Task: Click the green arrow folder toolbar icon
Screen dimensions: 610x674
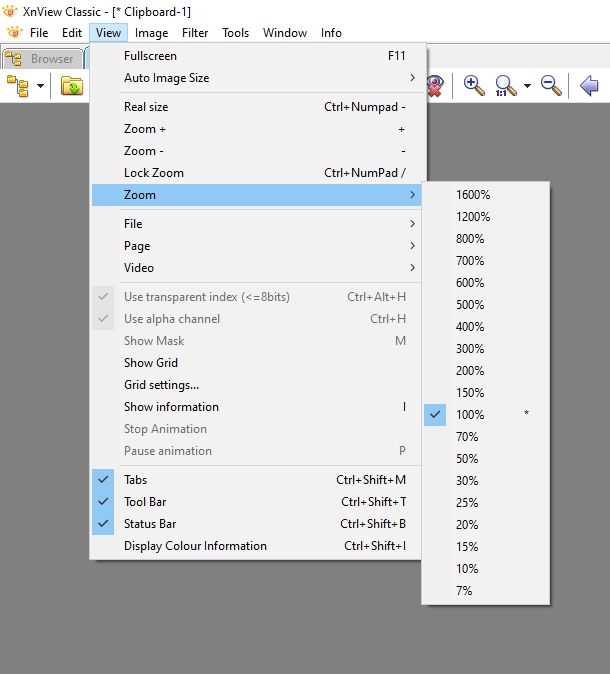Action: pyautogui.click(x=72, y=86)
